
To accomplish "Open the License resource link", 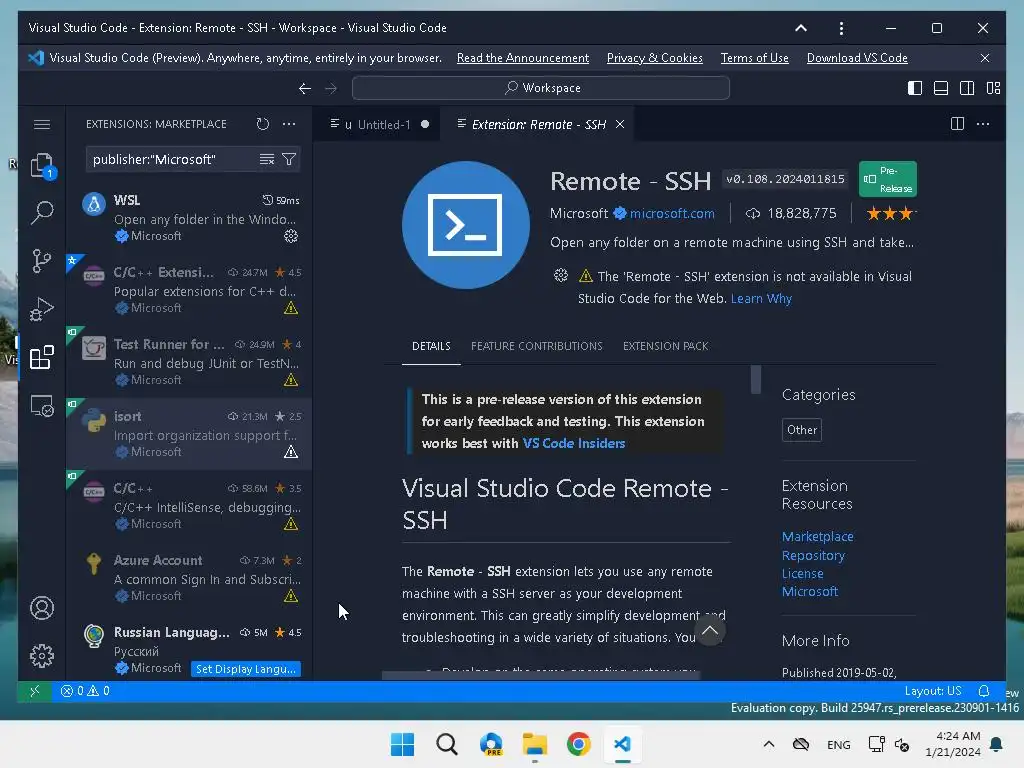I will pyautogui.click(x=803, y=573).
